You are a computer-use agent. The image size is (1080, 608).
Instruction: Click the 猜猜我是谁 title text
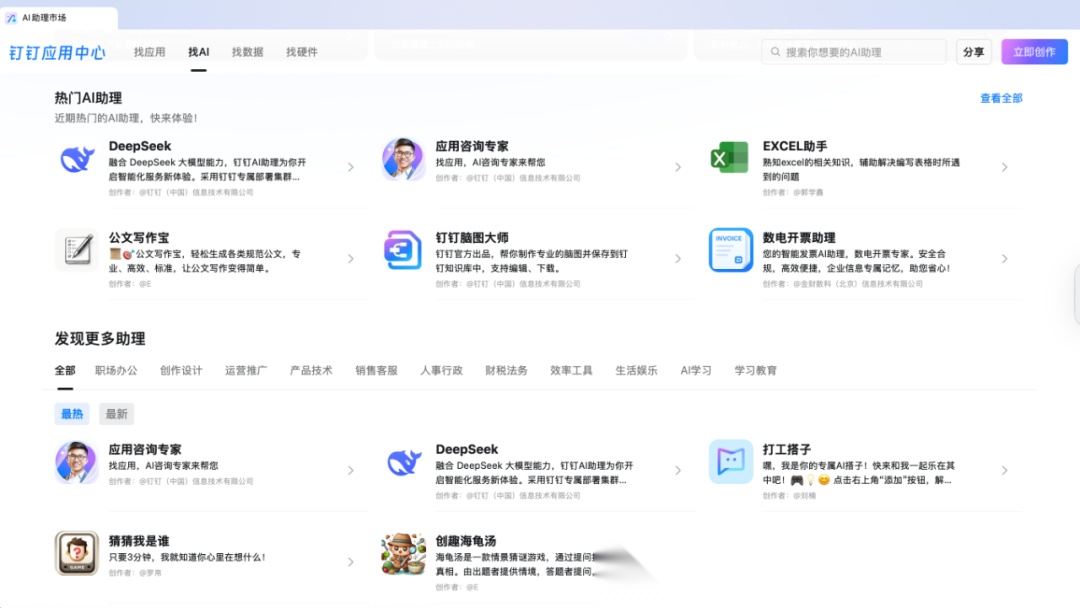point(138,541)
